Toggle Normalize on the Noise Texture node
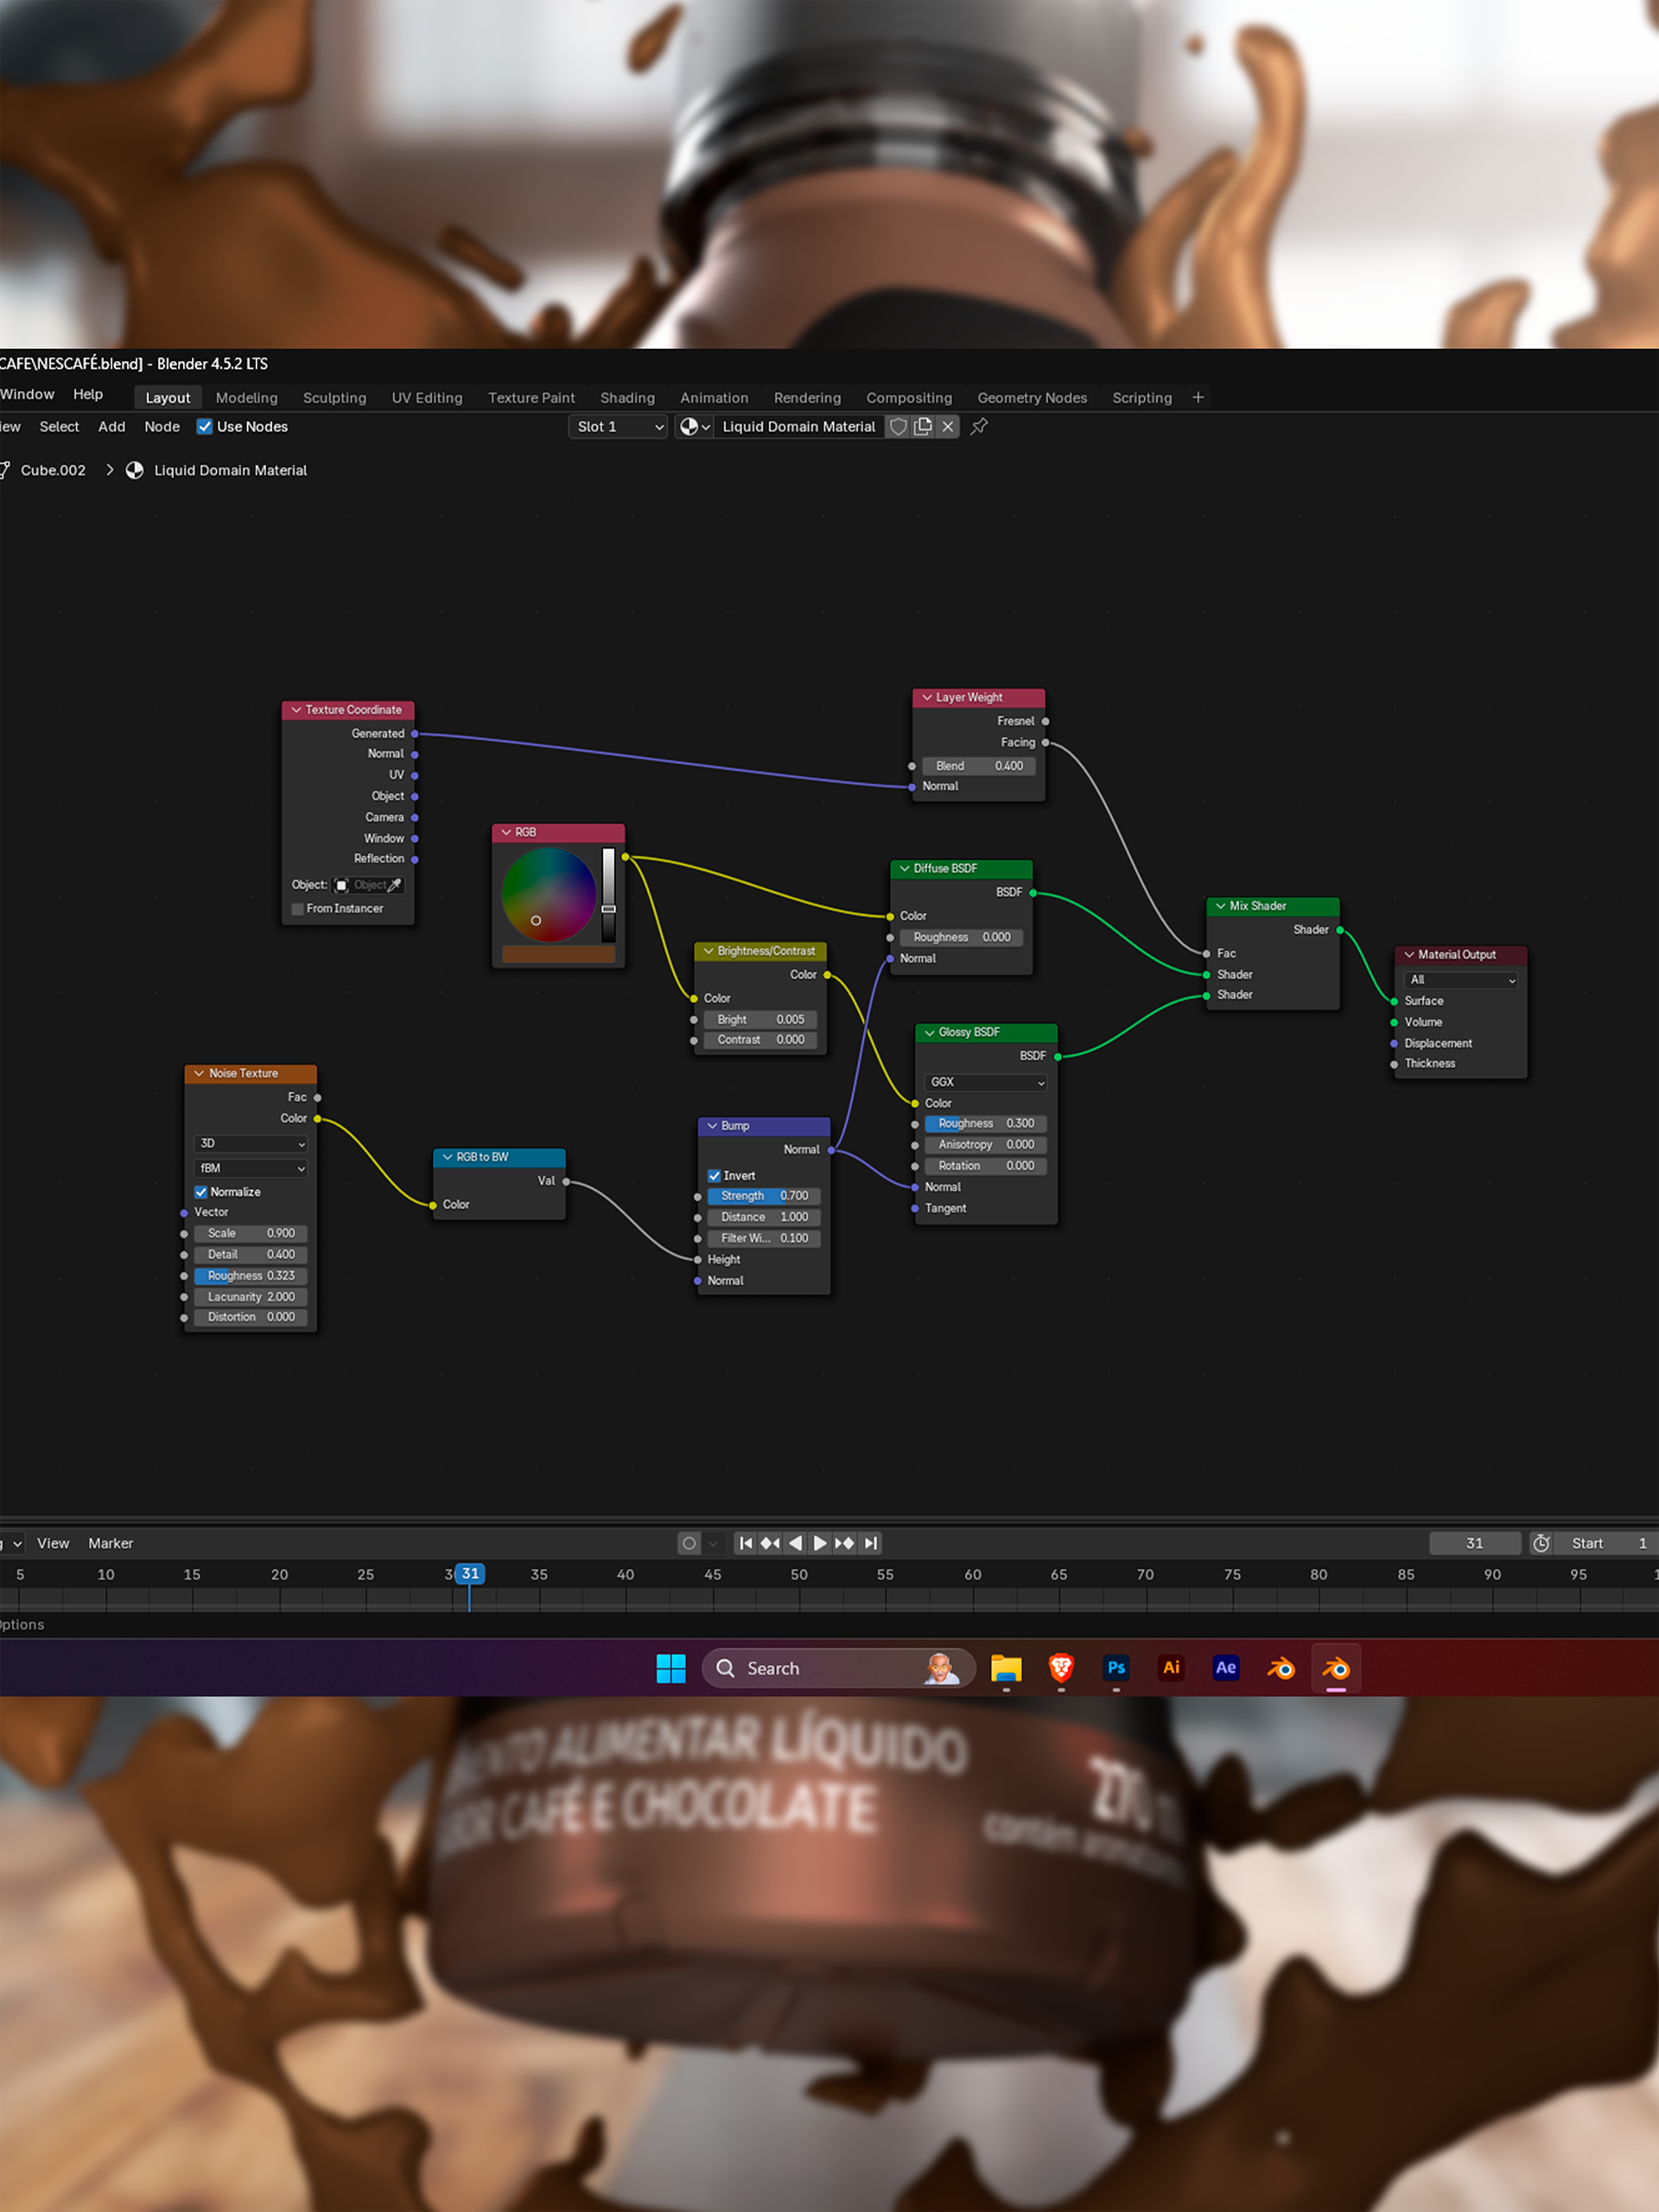 pyautogui.click(x=201, y=1192)
